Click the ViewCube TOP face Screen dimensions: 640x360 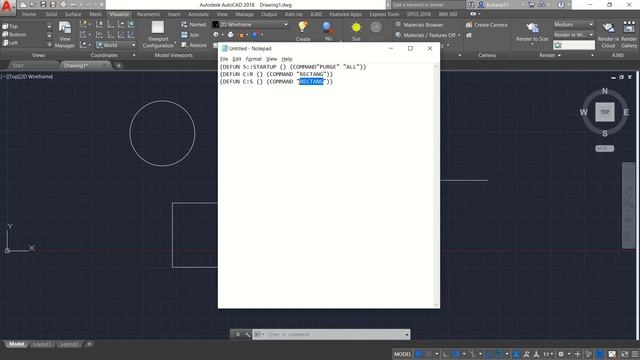pyautogui.click(x=604, y=112)
